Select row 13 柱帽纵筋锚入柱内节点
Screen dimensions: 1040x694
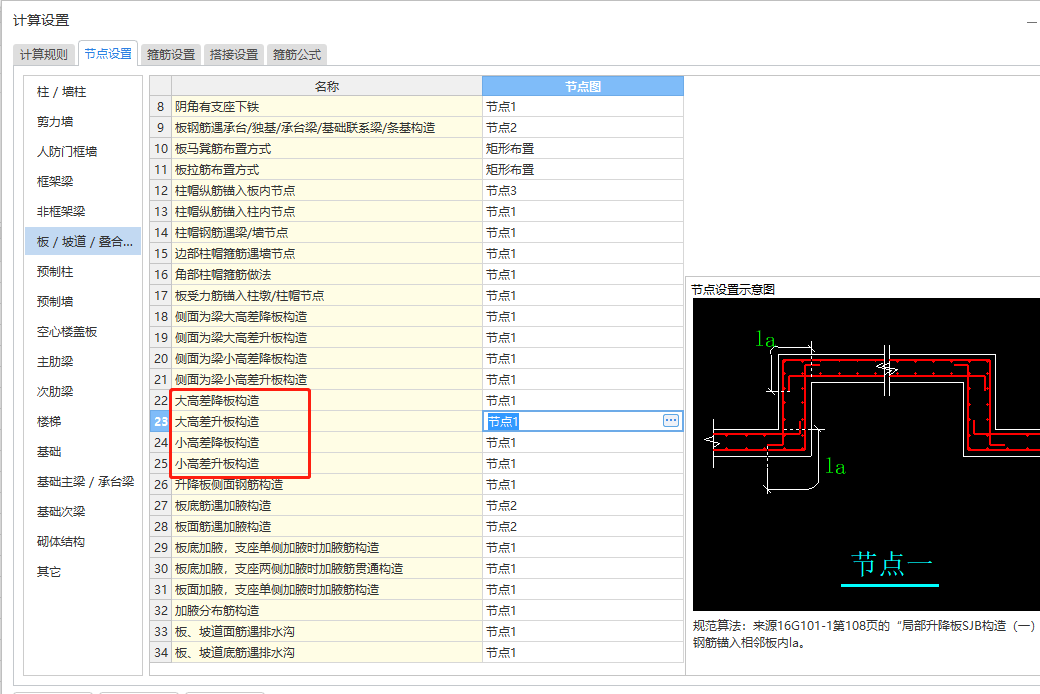coord(326,212)
